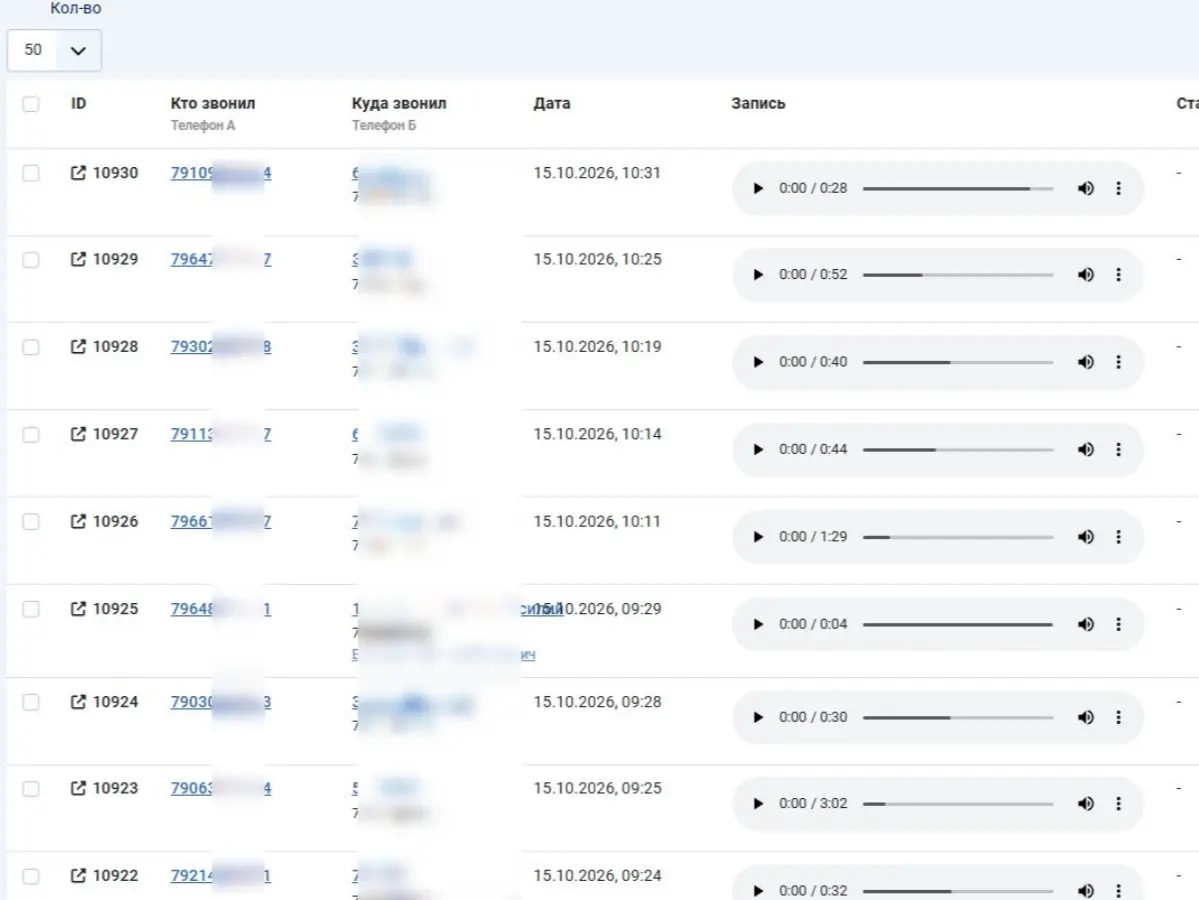
Task: Mark the checkbox for call 10923
Action: 31,788
